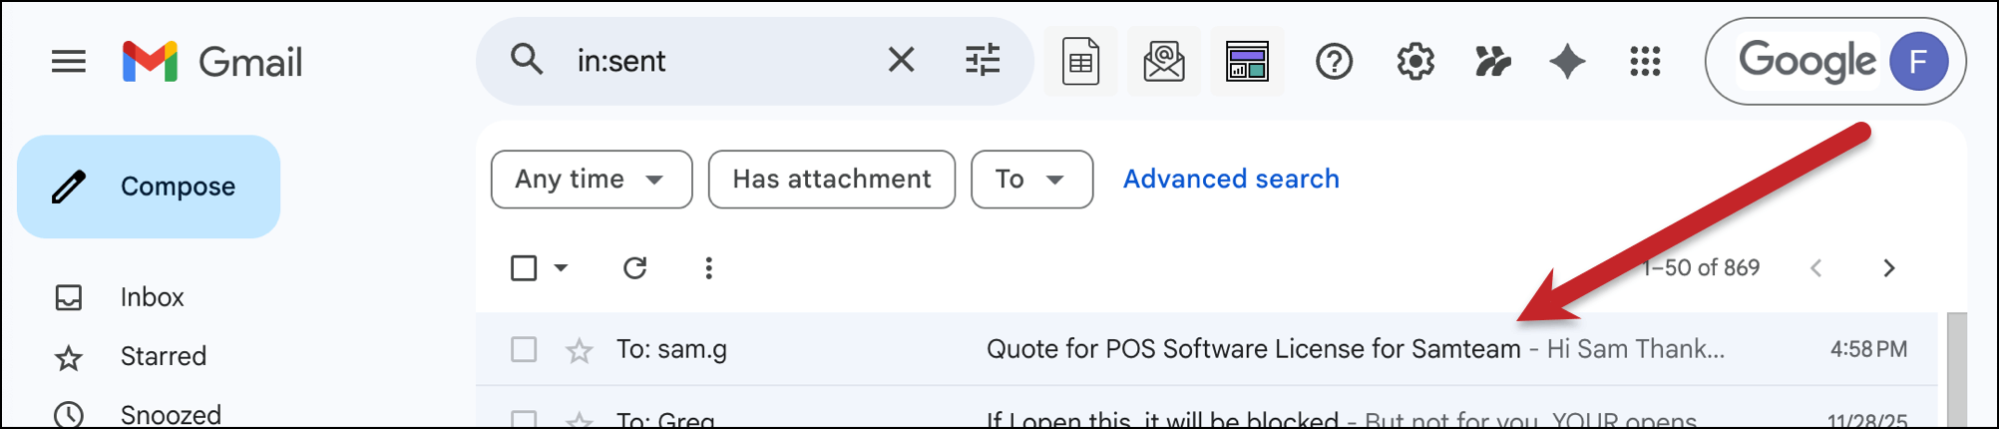Open the Starred folder
Screen dimensions: 1999x429
tap(163, 356)
